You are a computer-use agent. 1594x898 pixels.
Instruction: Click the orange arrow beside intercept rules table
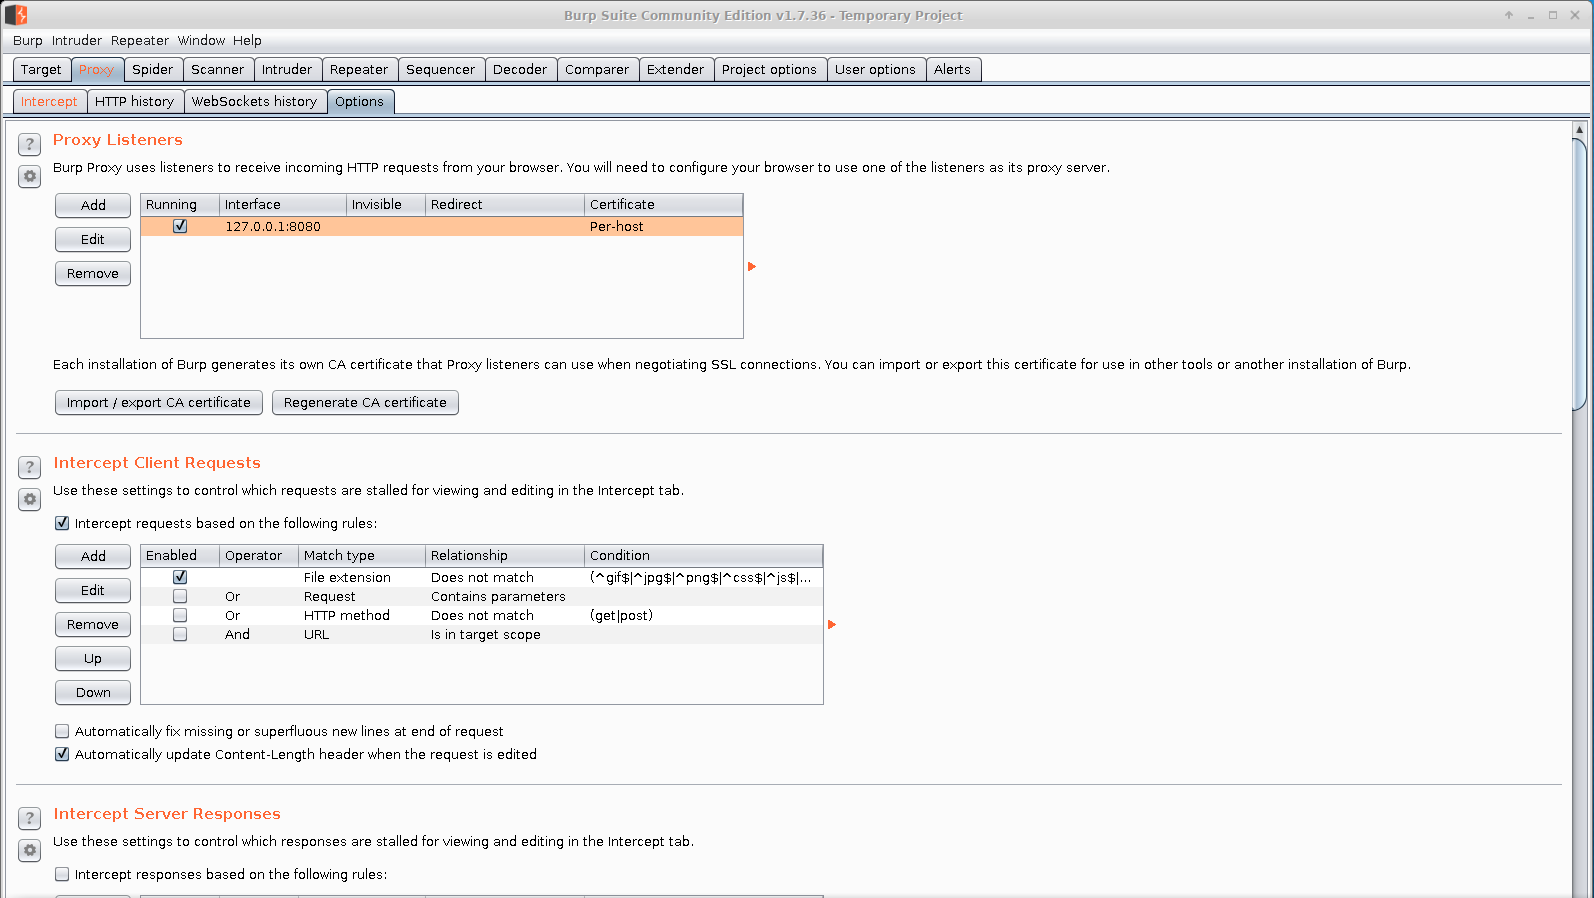point(832,625)
